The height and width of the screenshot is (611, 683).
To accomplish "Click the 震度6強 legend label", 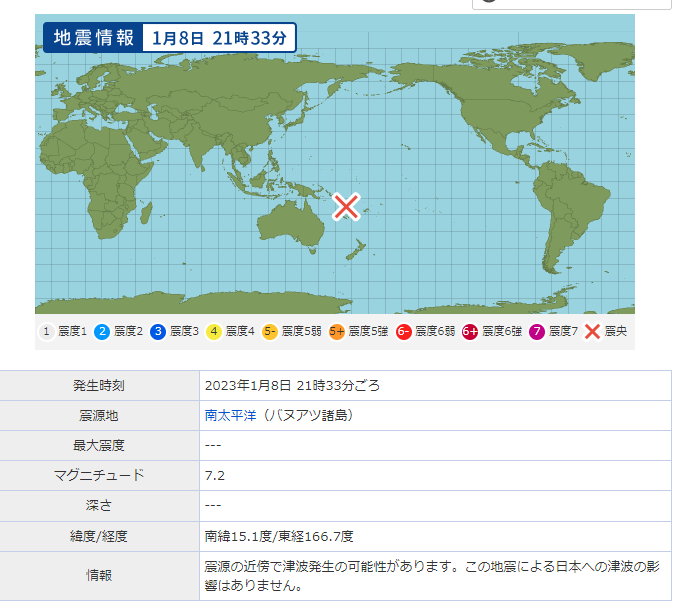I will point(502,331).
